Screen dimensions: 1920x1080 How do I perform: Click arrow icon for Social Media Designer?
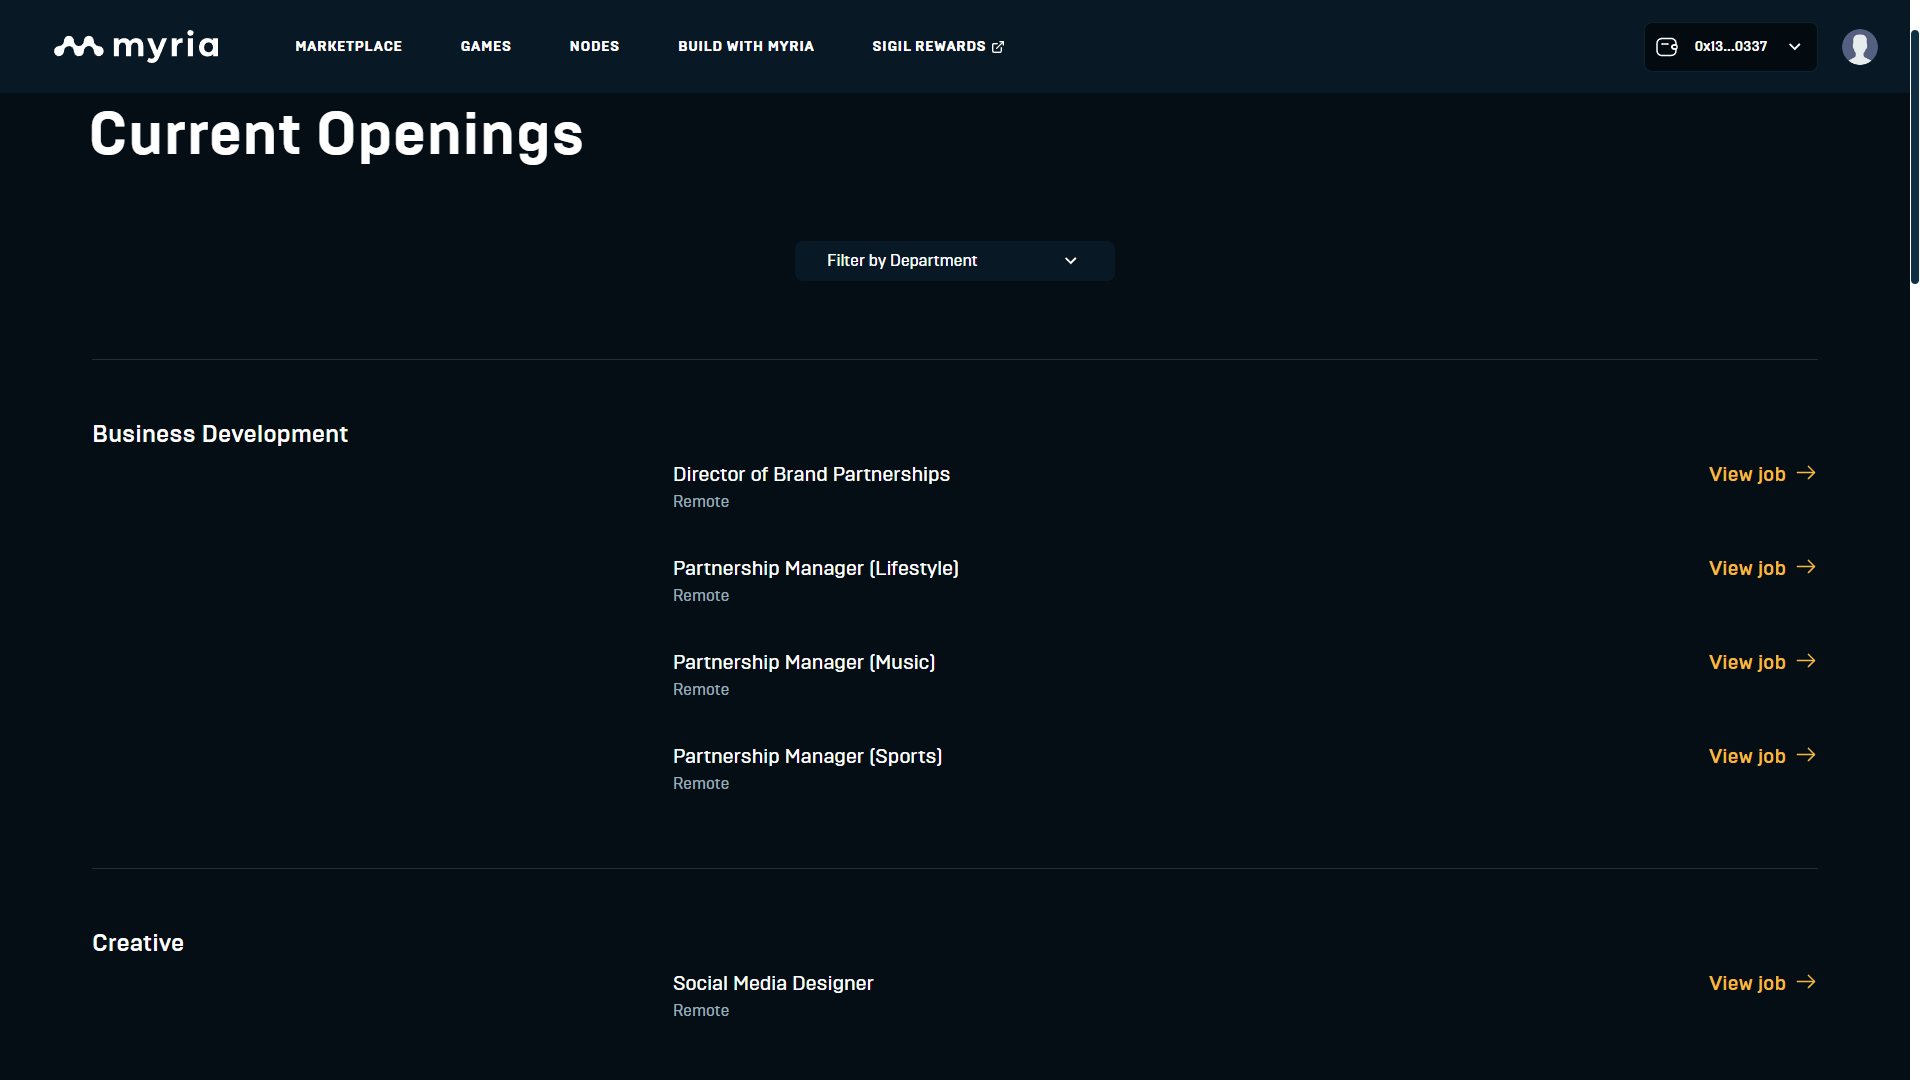1806,982
